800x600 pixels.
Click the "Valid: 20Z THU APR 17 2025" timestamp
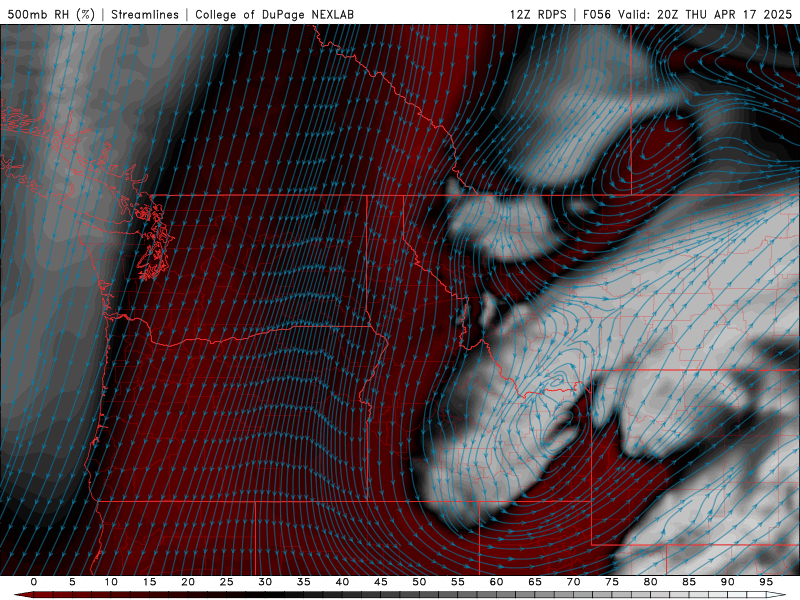pyautogui.click(x=705, y=14)
